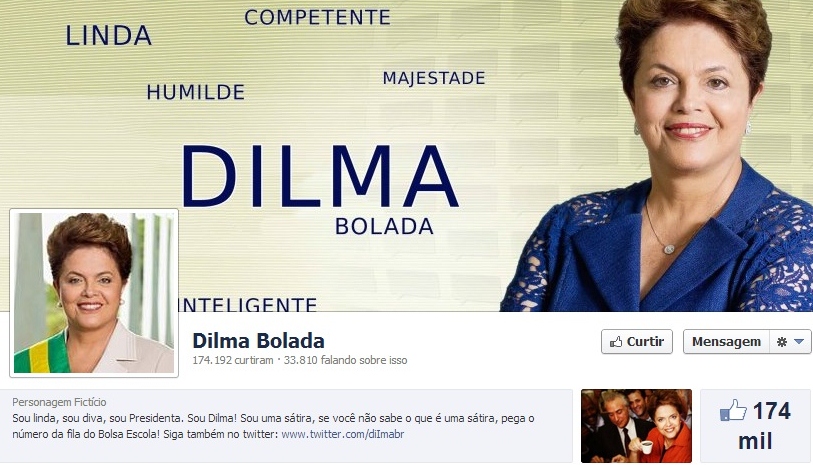813x465 pixels.
Task: Open the gear settings icon beside Mensagem
Action: pos(782,342)
